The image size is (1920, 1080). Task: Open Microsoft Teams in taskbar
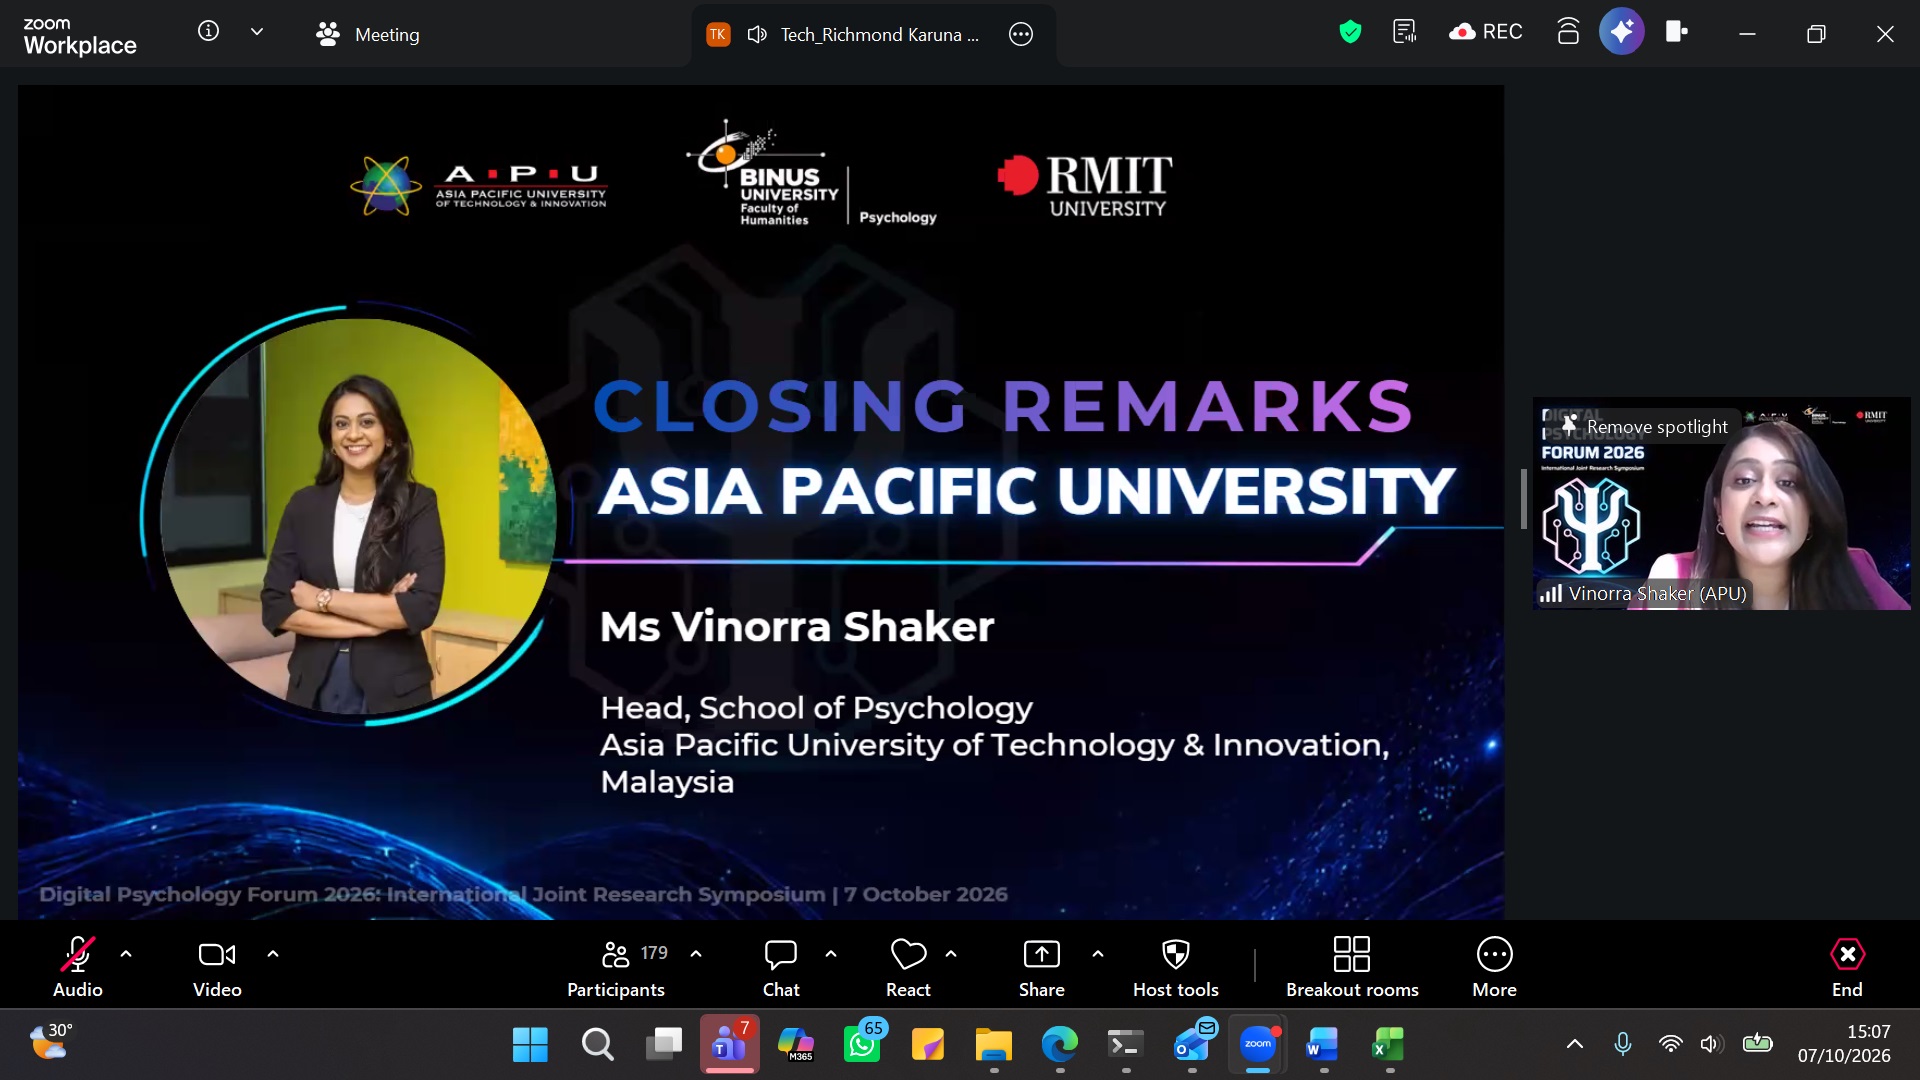(x=730, y=1045)
